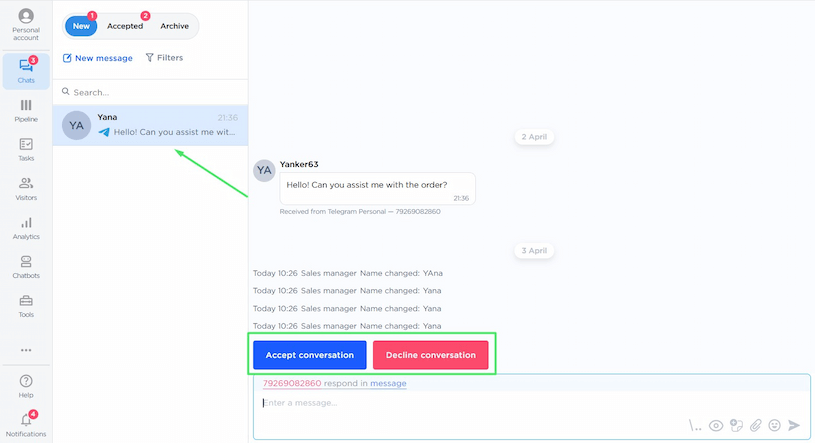Open the Filters options
The image size is (815, 443).
[x=164, y=58]
